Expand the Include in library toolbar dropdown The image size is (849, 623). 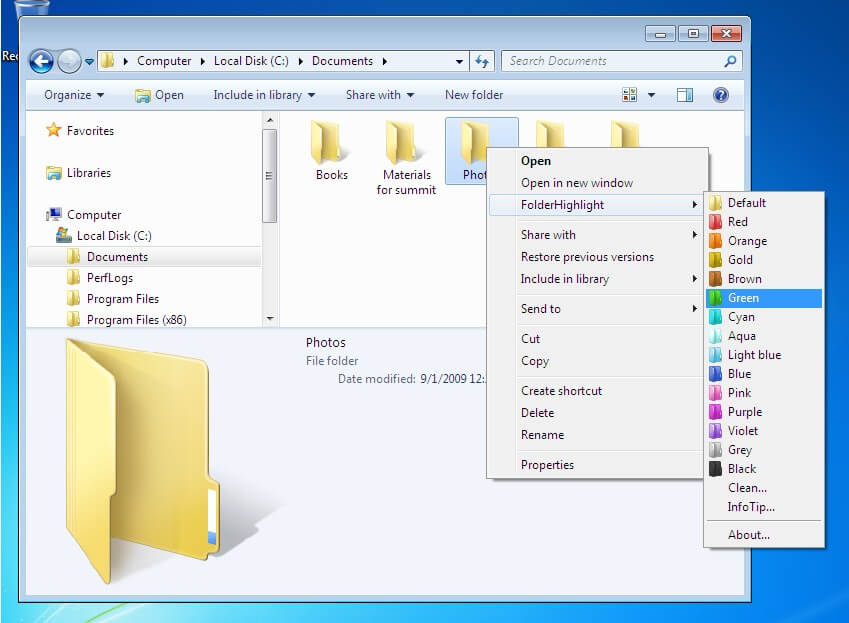pyautogui.click(x=264, y=95)
